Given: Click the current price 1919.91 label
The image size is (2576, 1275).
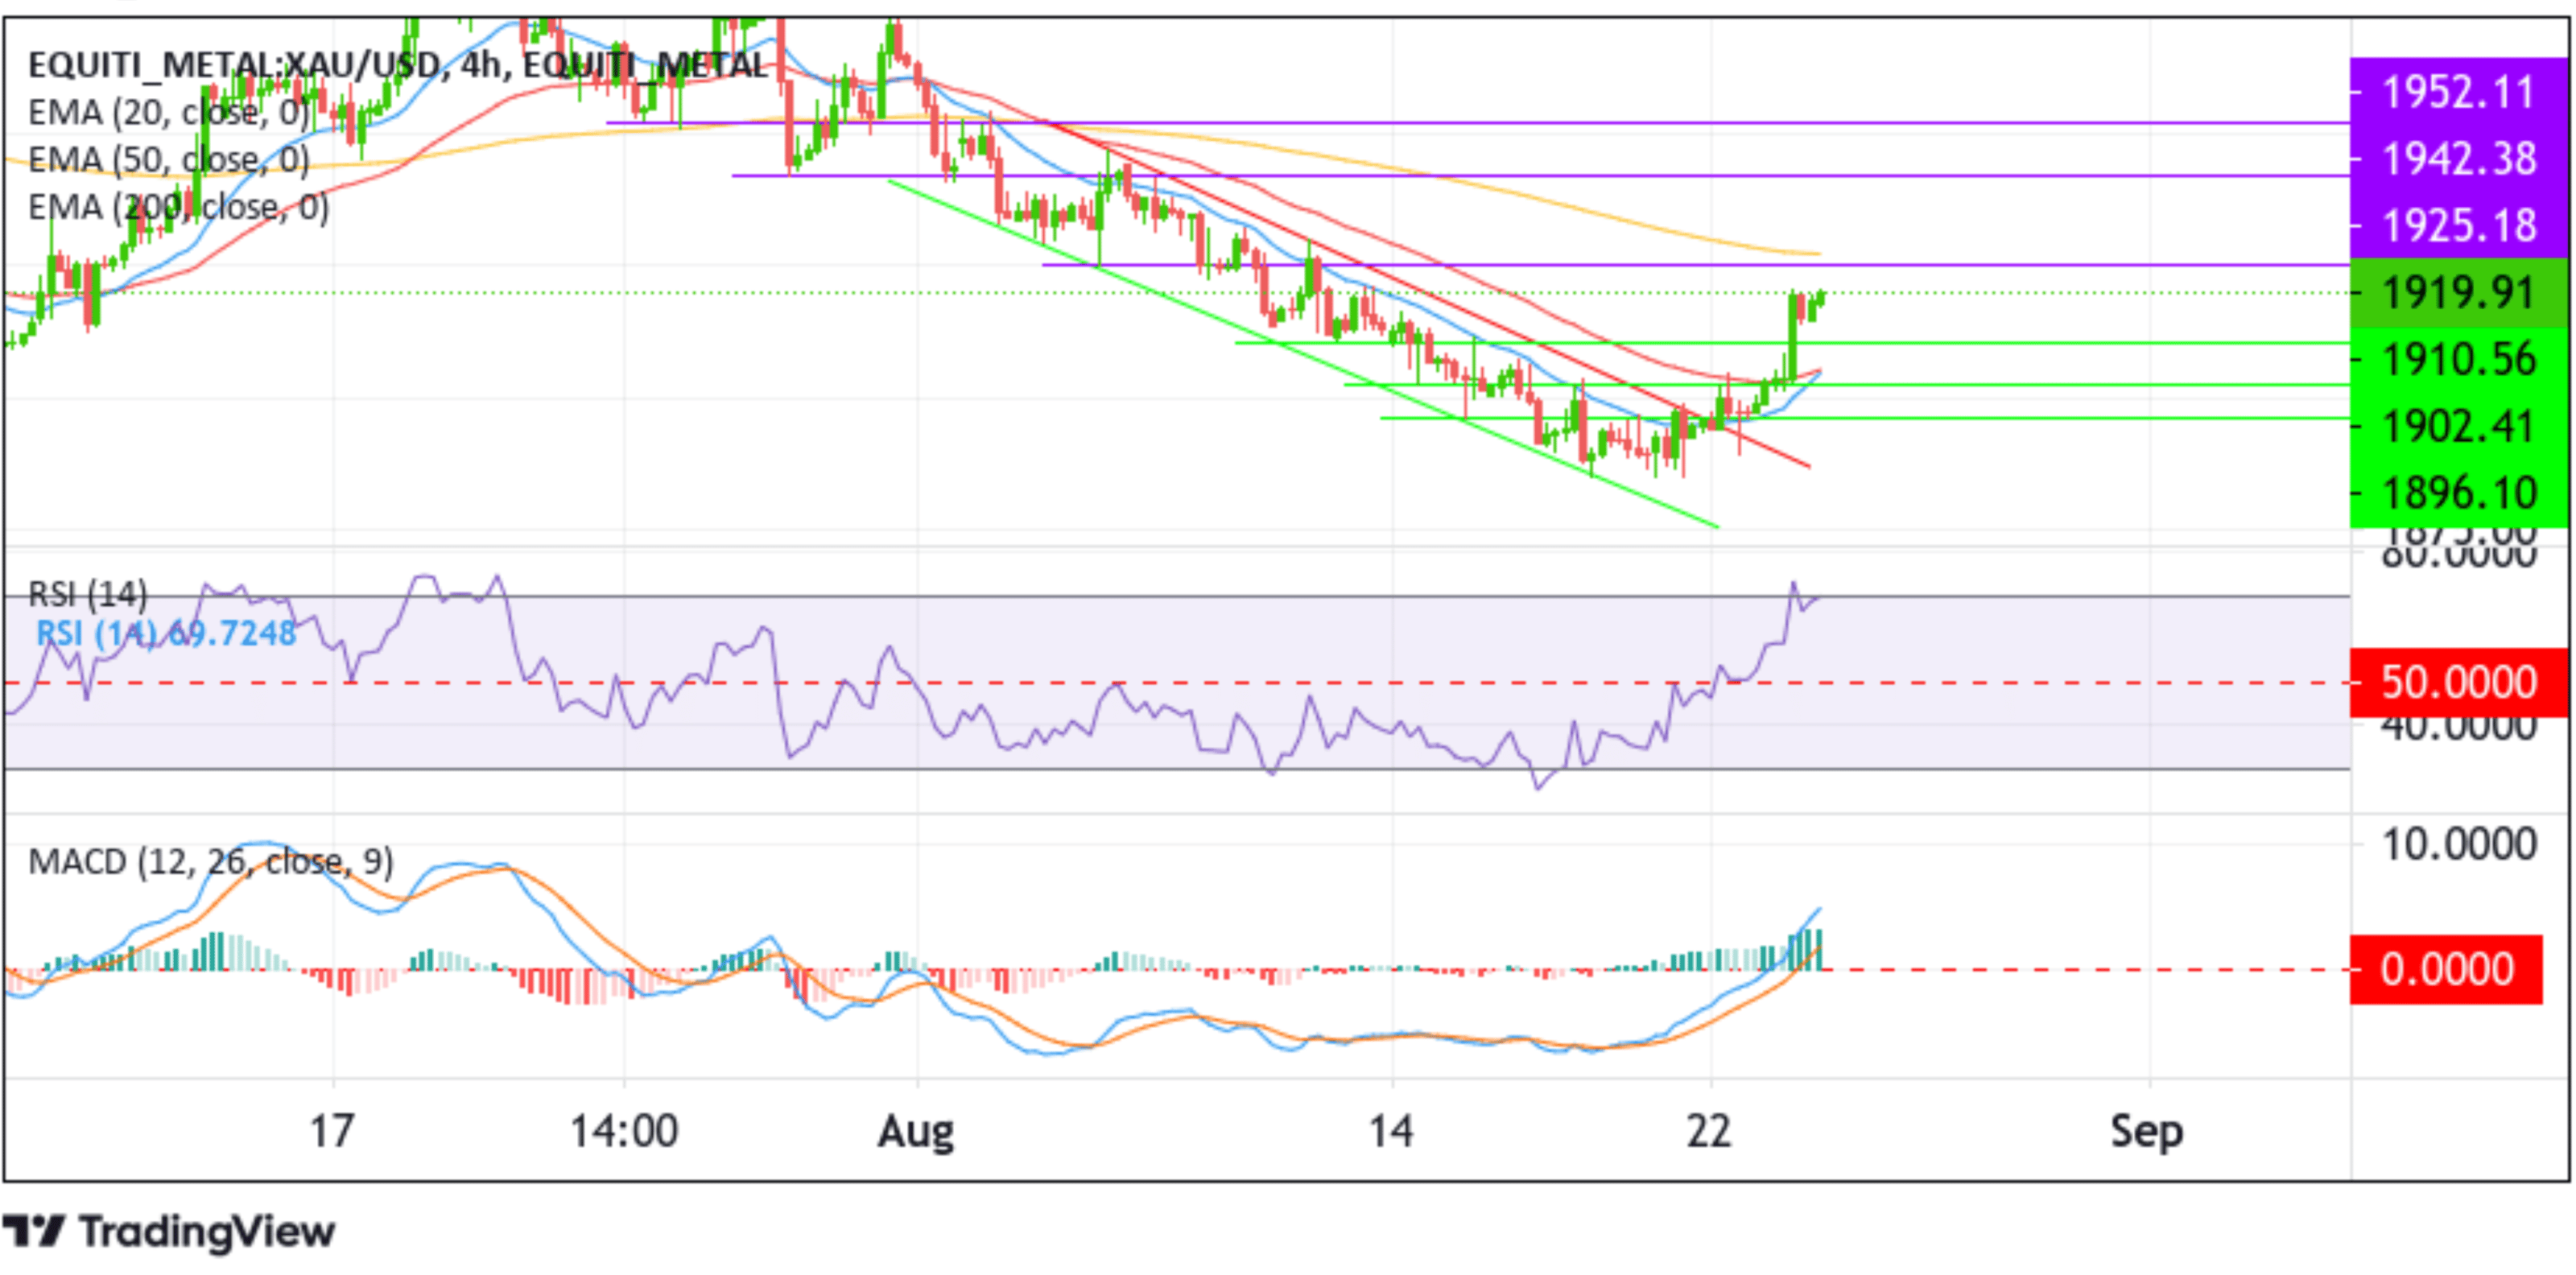Looking at the screenshot, I should (2459, 293).
